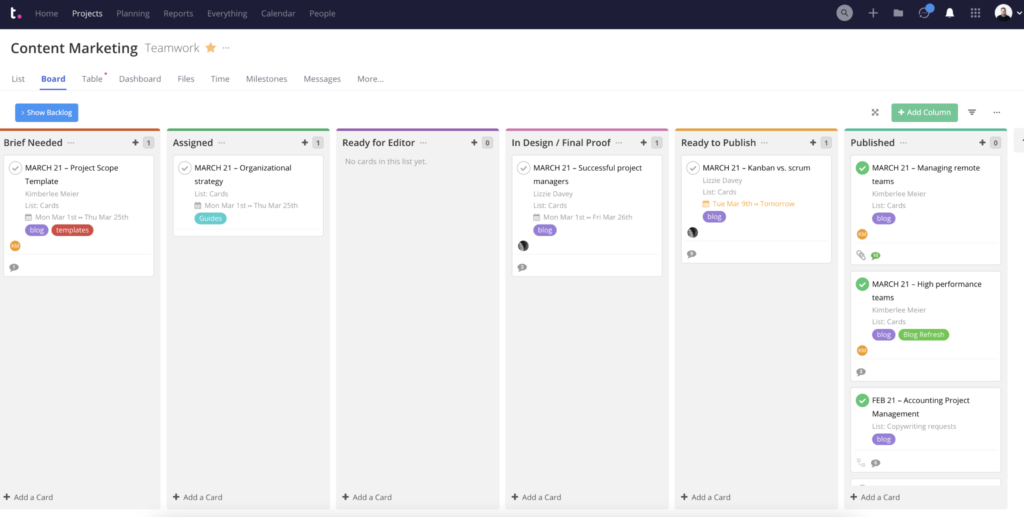The height and width of the screenshot is (517, 1024).
Task: Mark Project Scope Template card complete
Action: (x=15, y=168)
